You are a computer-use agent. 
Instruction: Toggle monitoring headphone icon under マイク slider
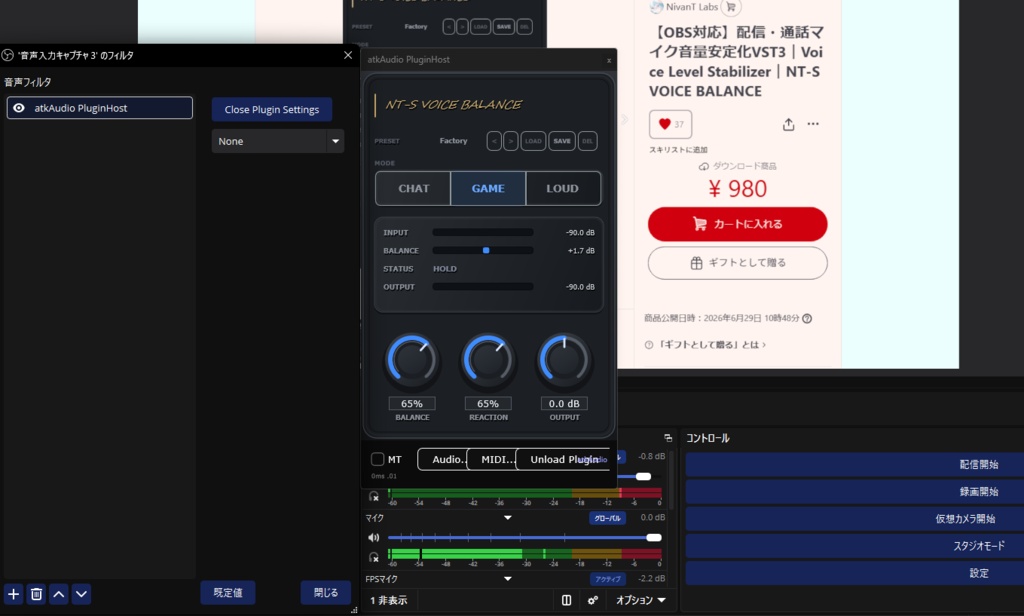click(x=374, y=557)
